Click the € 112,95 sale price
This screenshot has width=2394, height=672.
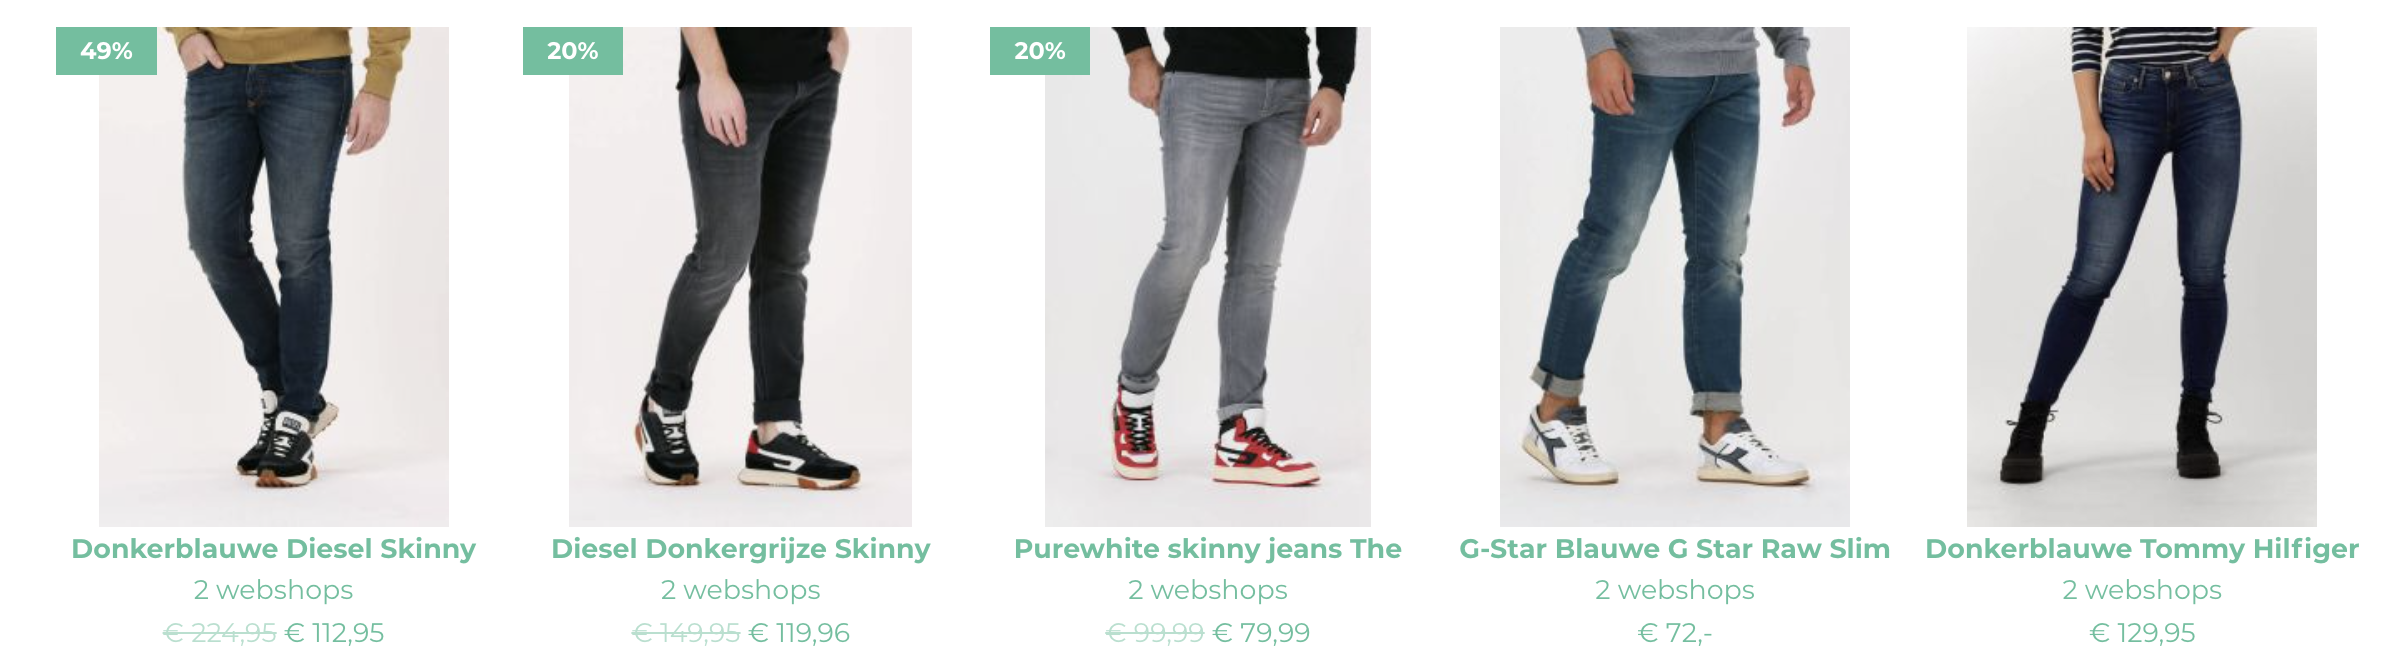pyautogui.click(x=335, y=633)
